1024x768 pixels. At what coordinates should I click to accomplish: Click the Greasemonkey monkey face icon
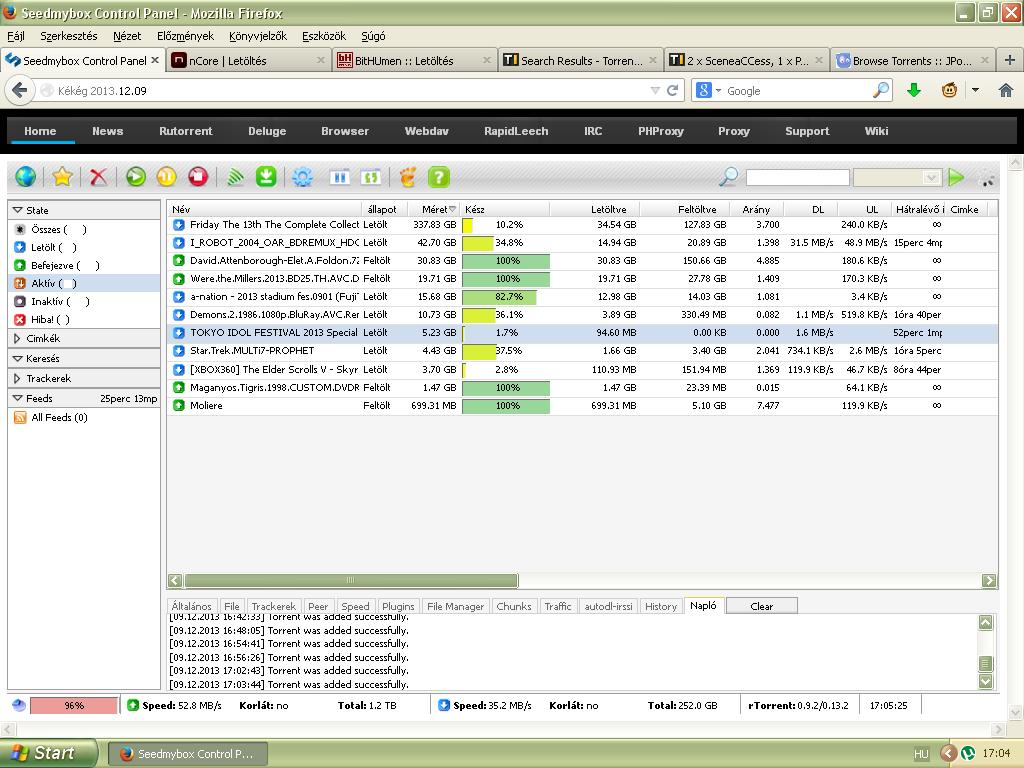tap(950, 90)
